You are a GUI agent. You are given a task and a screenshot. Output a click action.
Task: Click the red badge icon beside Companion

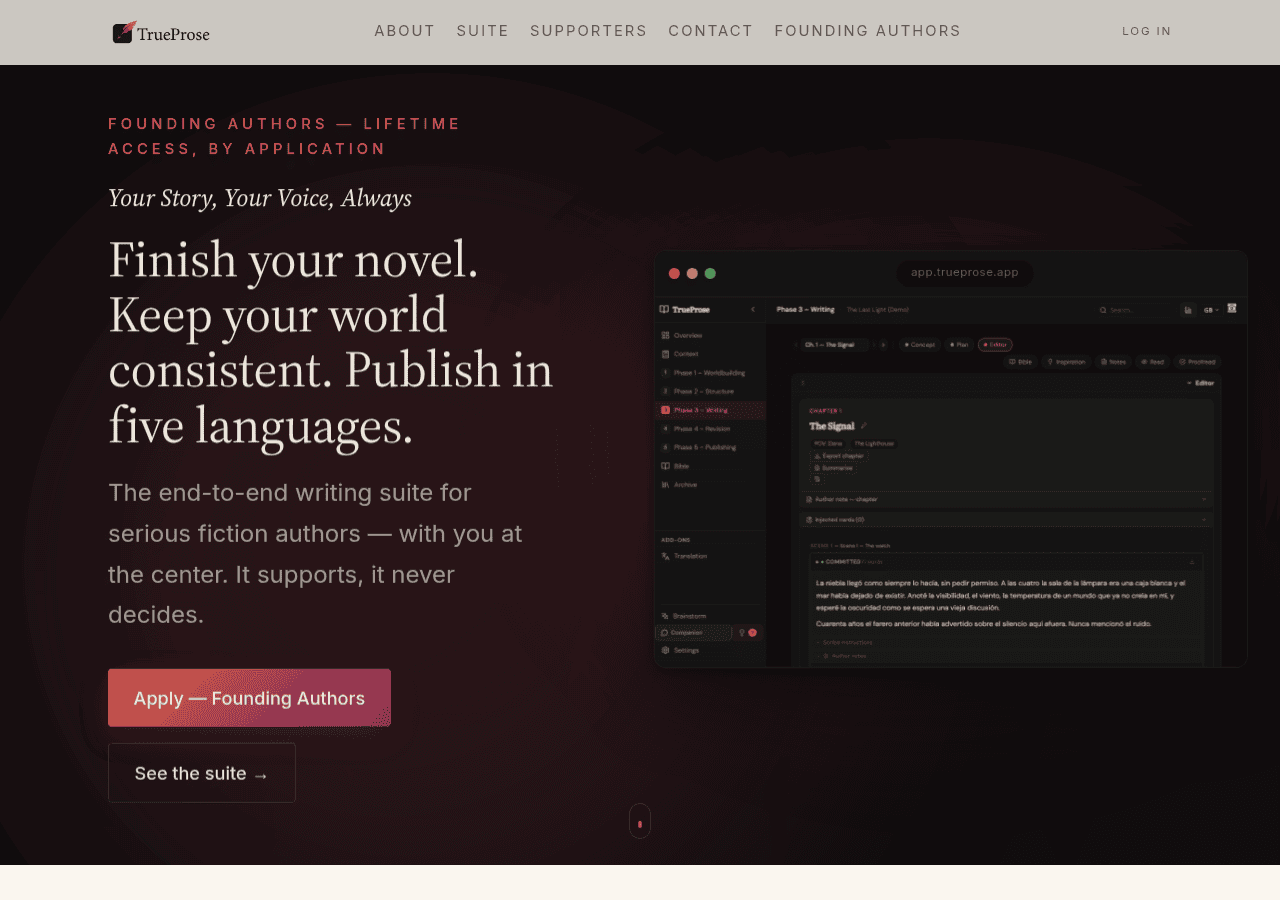click(752, 633)
